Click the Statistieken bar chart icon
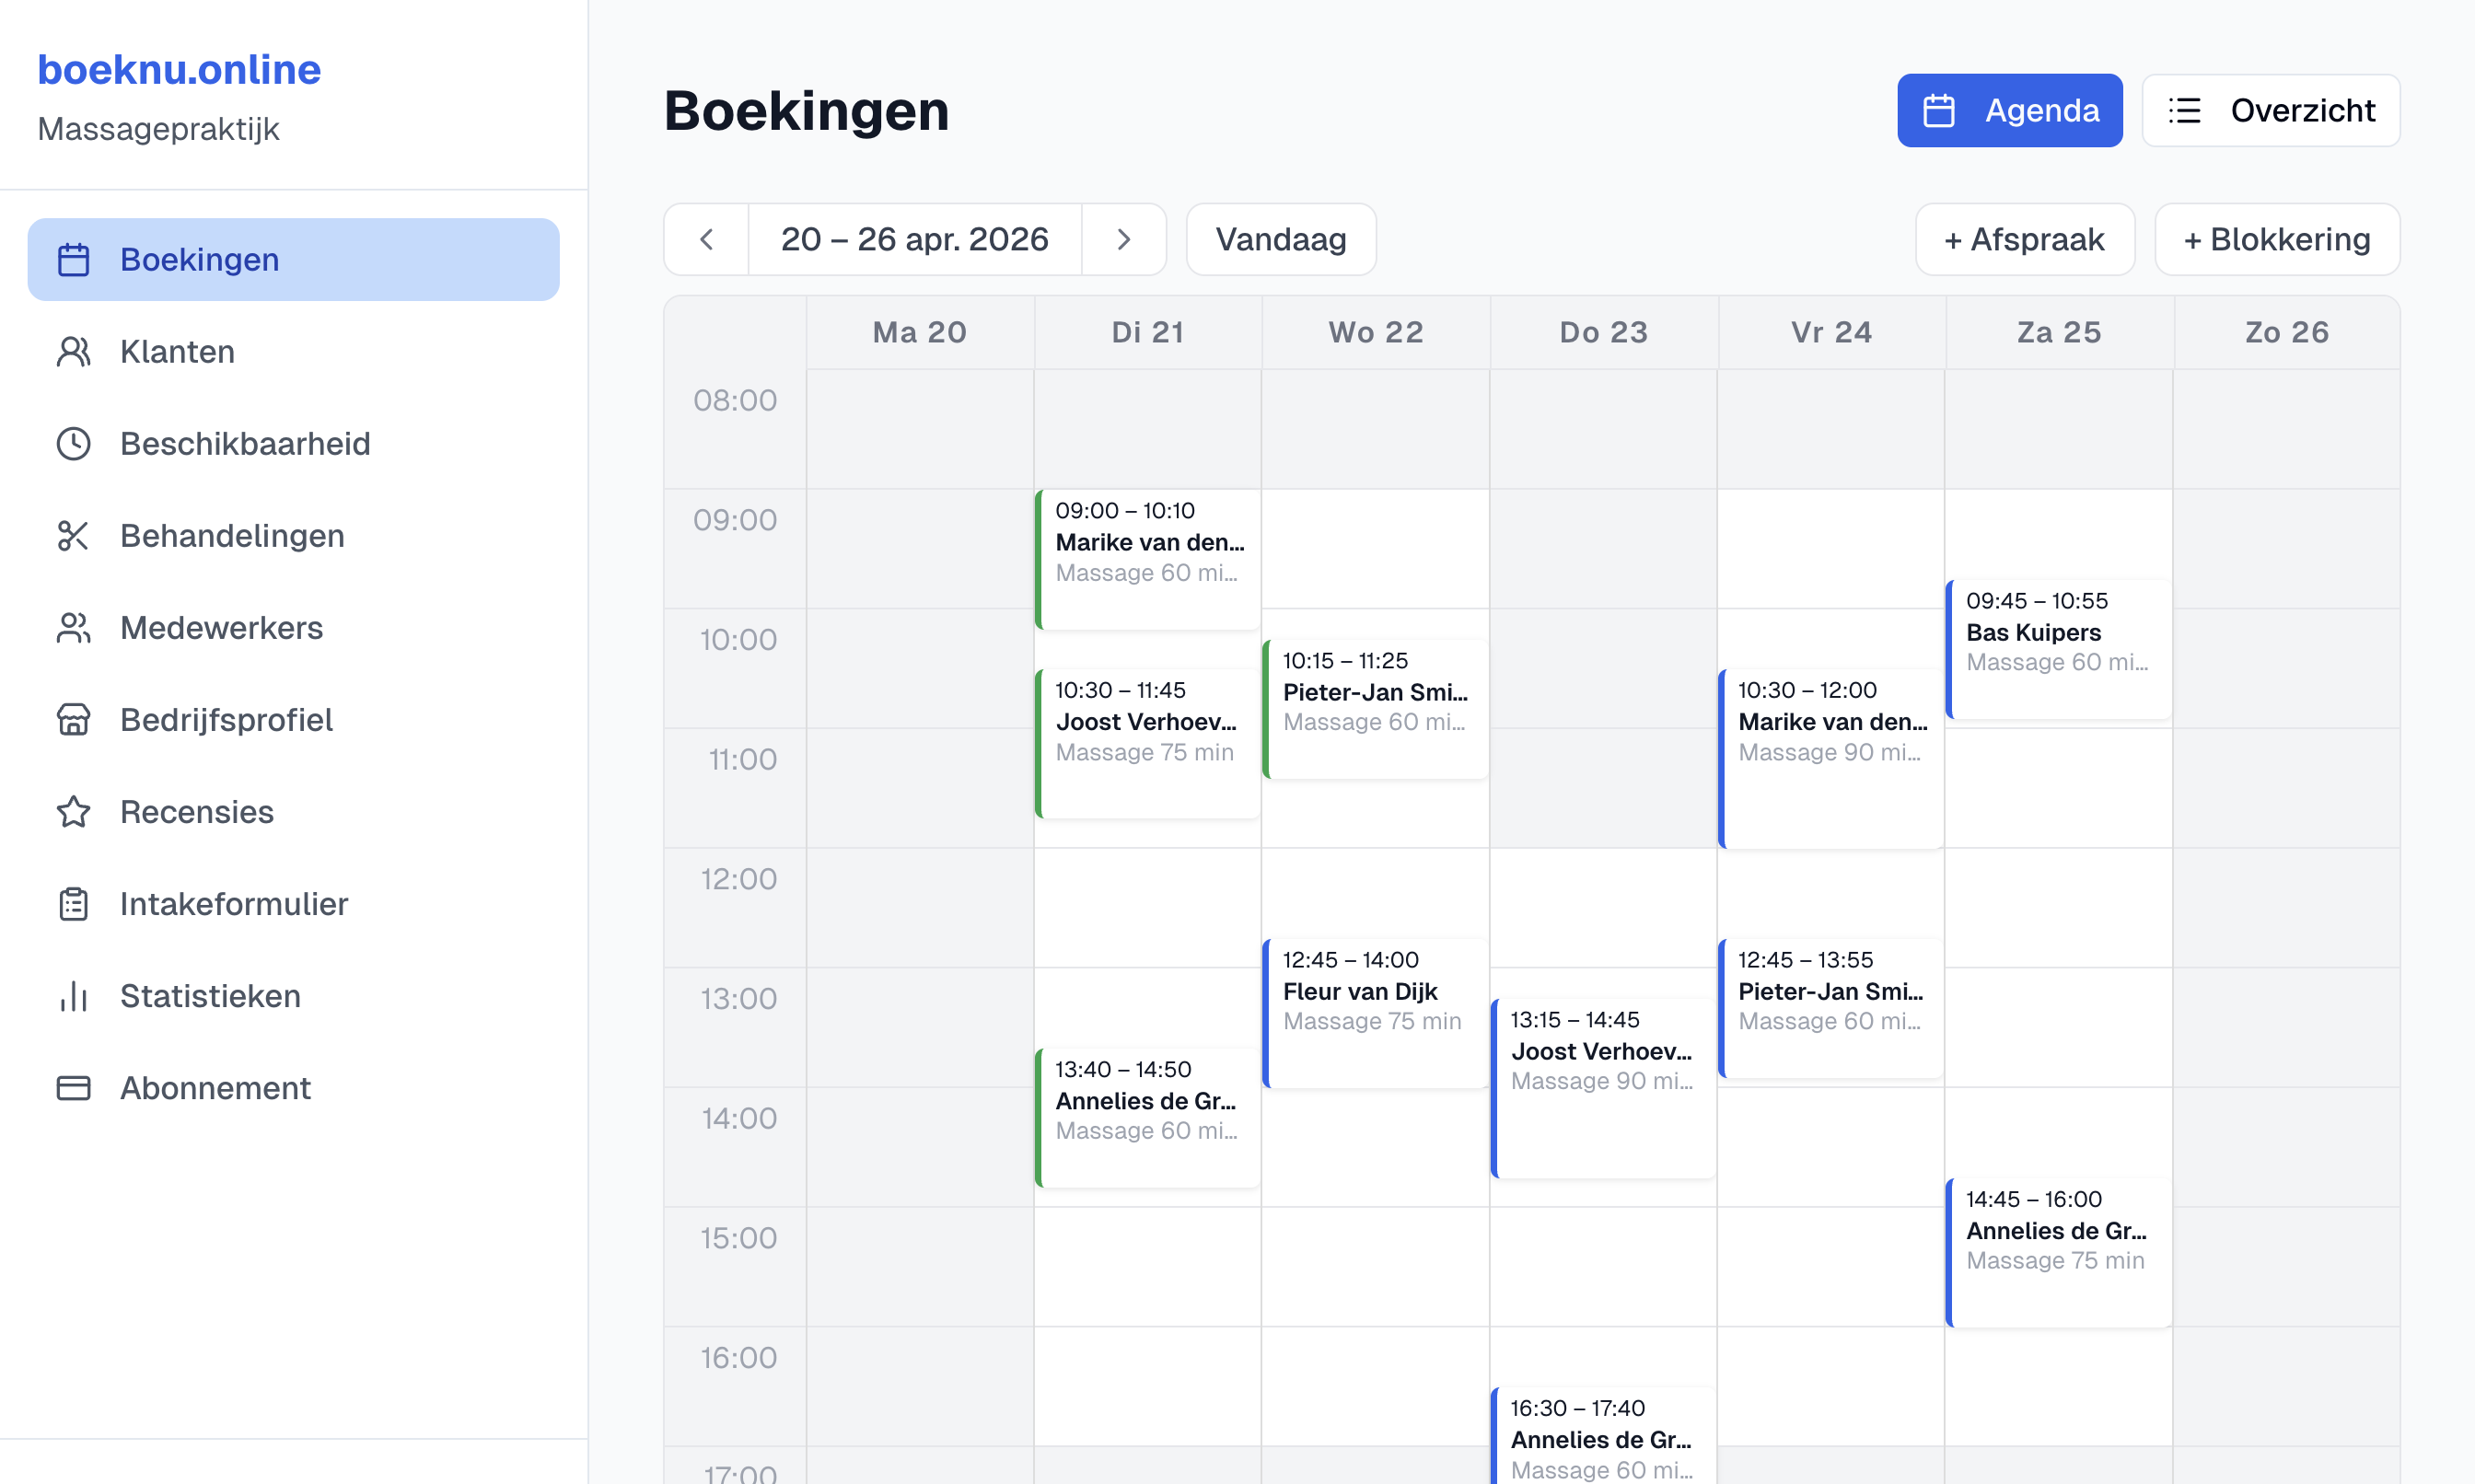2475x1484 pixels. coord(73,996)
